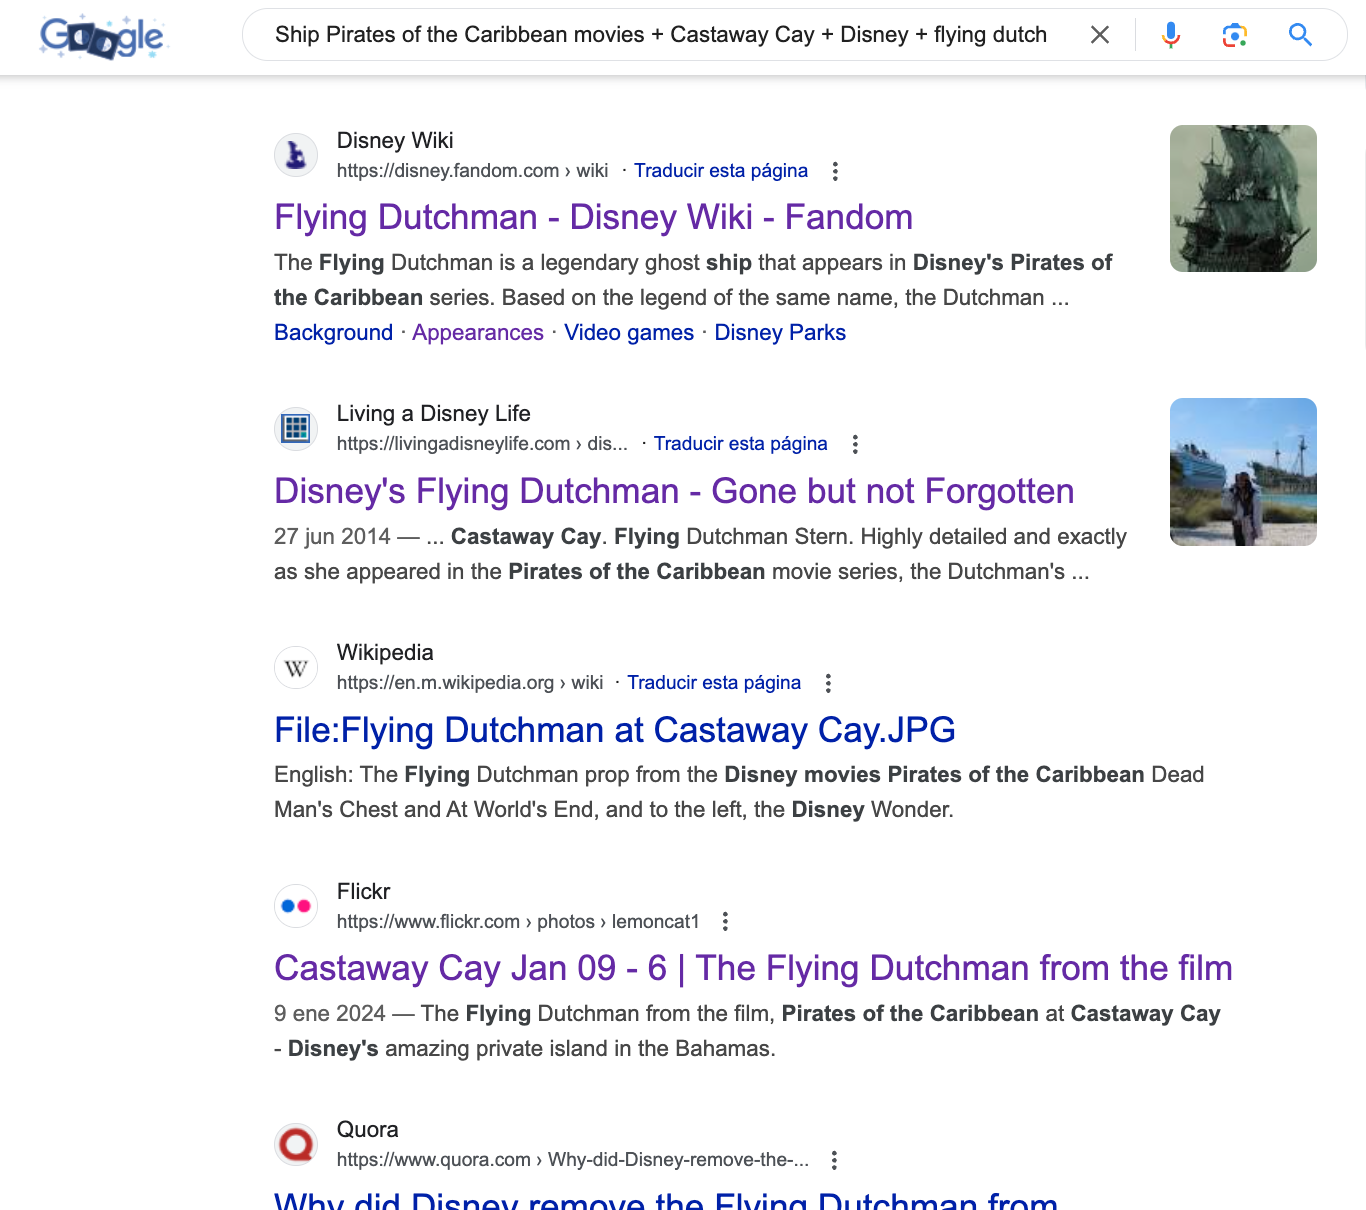The image size is (1366, 1210).
Task: Open File:Flying Dutchman at Castaway Cay.JPG link
Action: 614,730
